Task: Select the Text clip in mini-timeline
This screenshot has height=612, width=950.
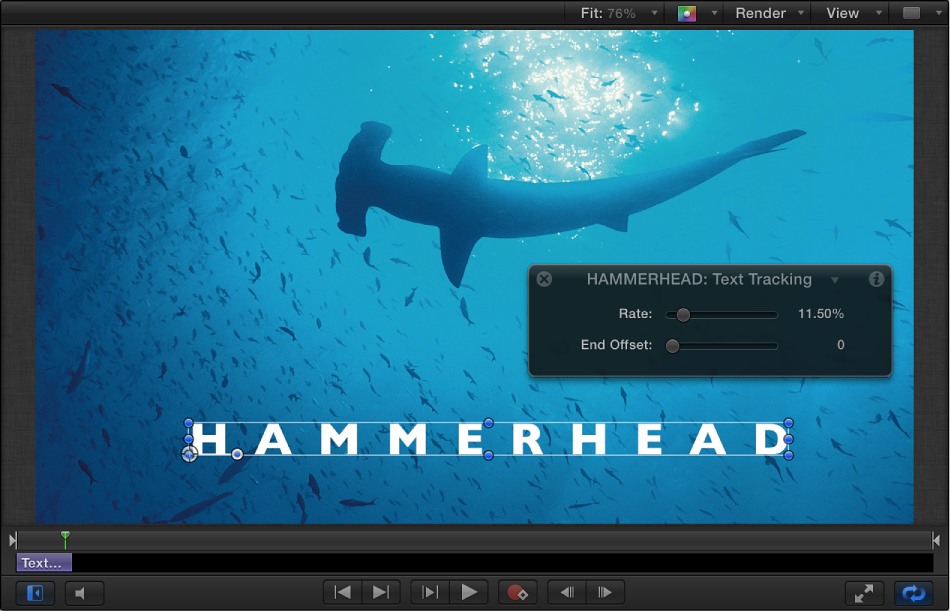Action: point(43,563)
